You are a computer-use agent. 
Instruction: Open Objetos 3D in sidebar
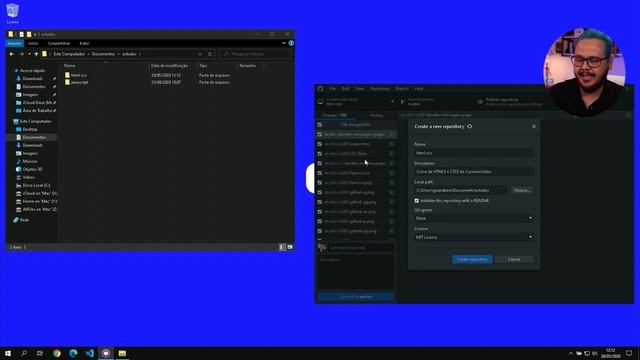click(x=32, y=169)
